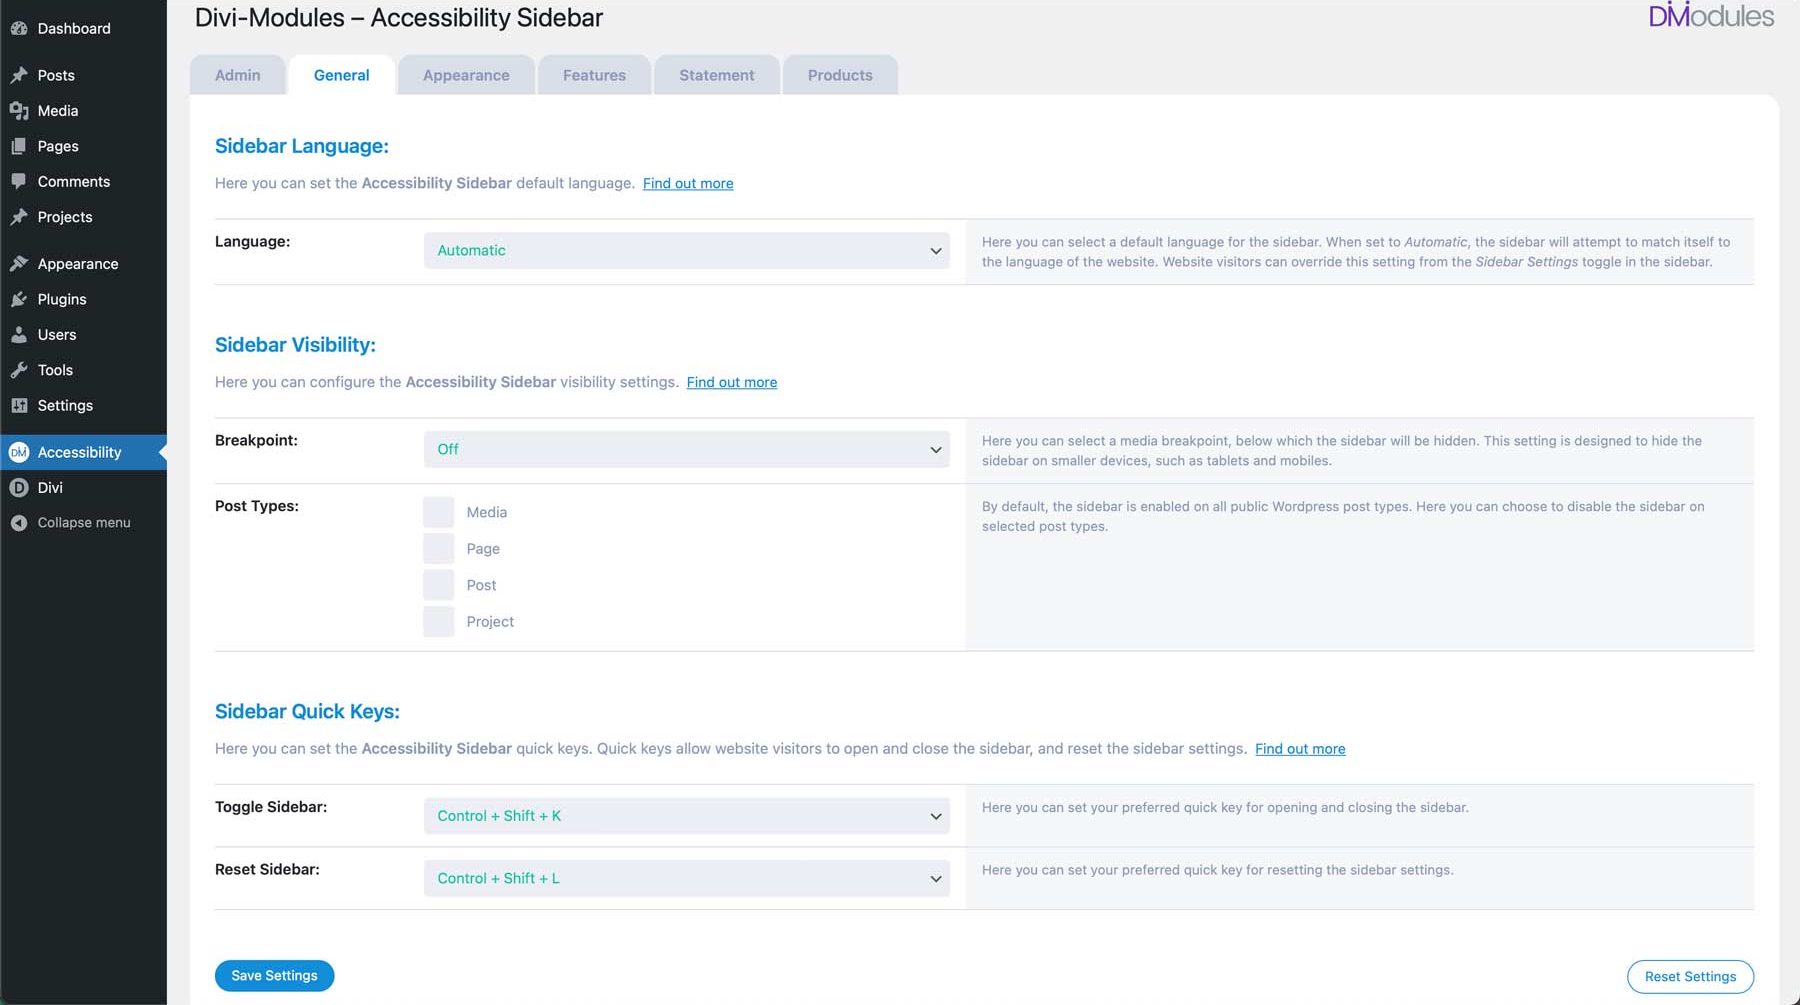Open the Language dropdown set to Automatic
The width and height of the screenshot is (1800, 1005).
point(686,250)
